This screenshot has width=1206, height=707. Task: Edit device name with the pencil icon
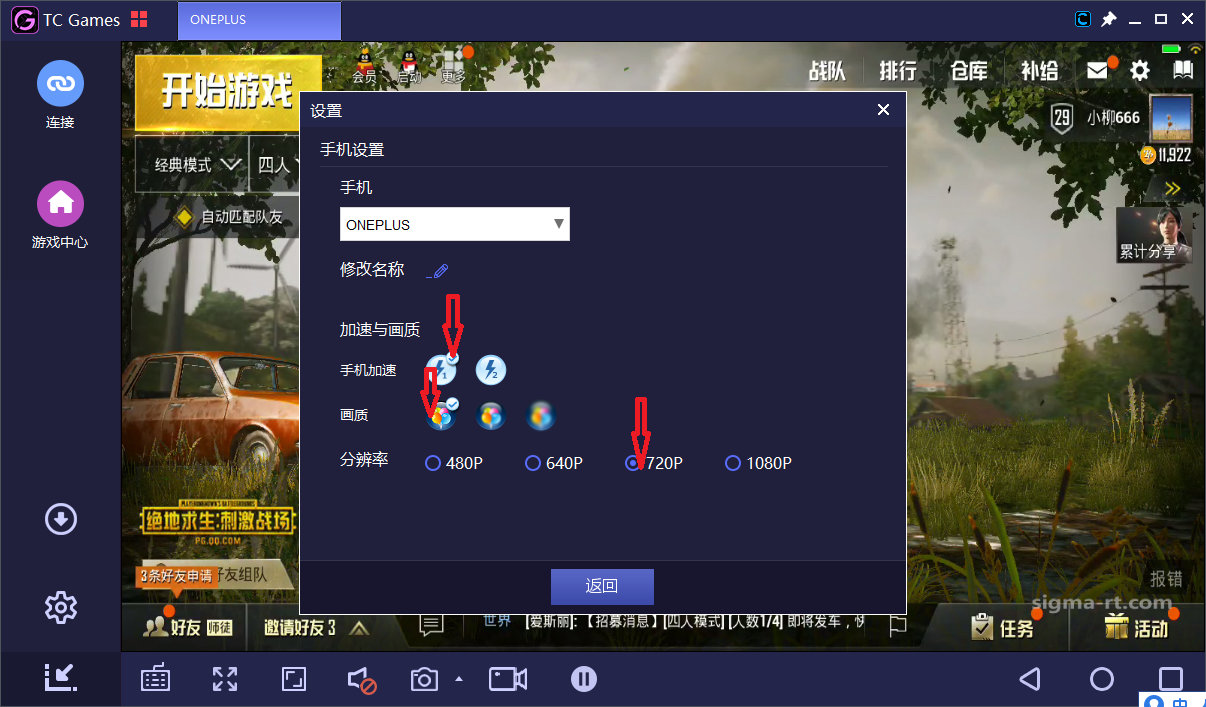point(438,269)
